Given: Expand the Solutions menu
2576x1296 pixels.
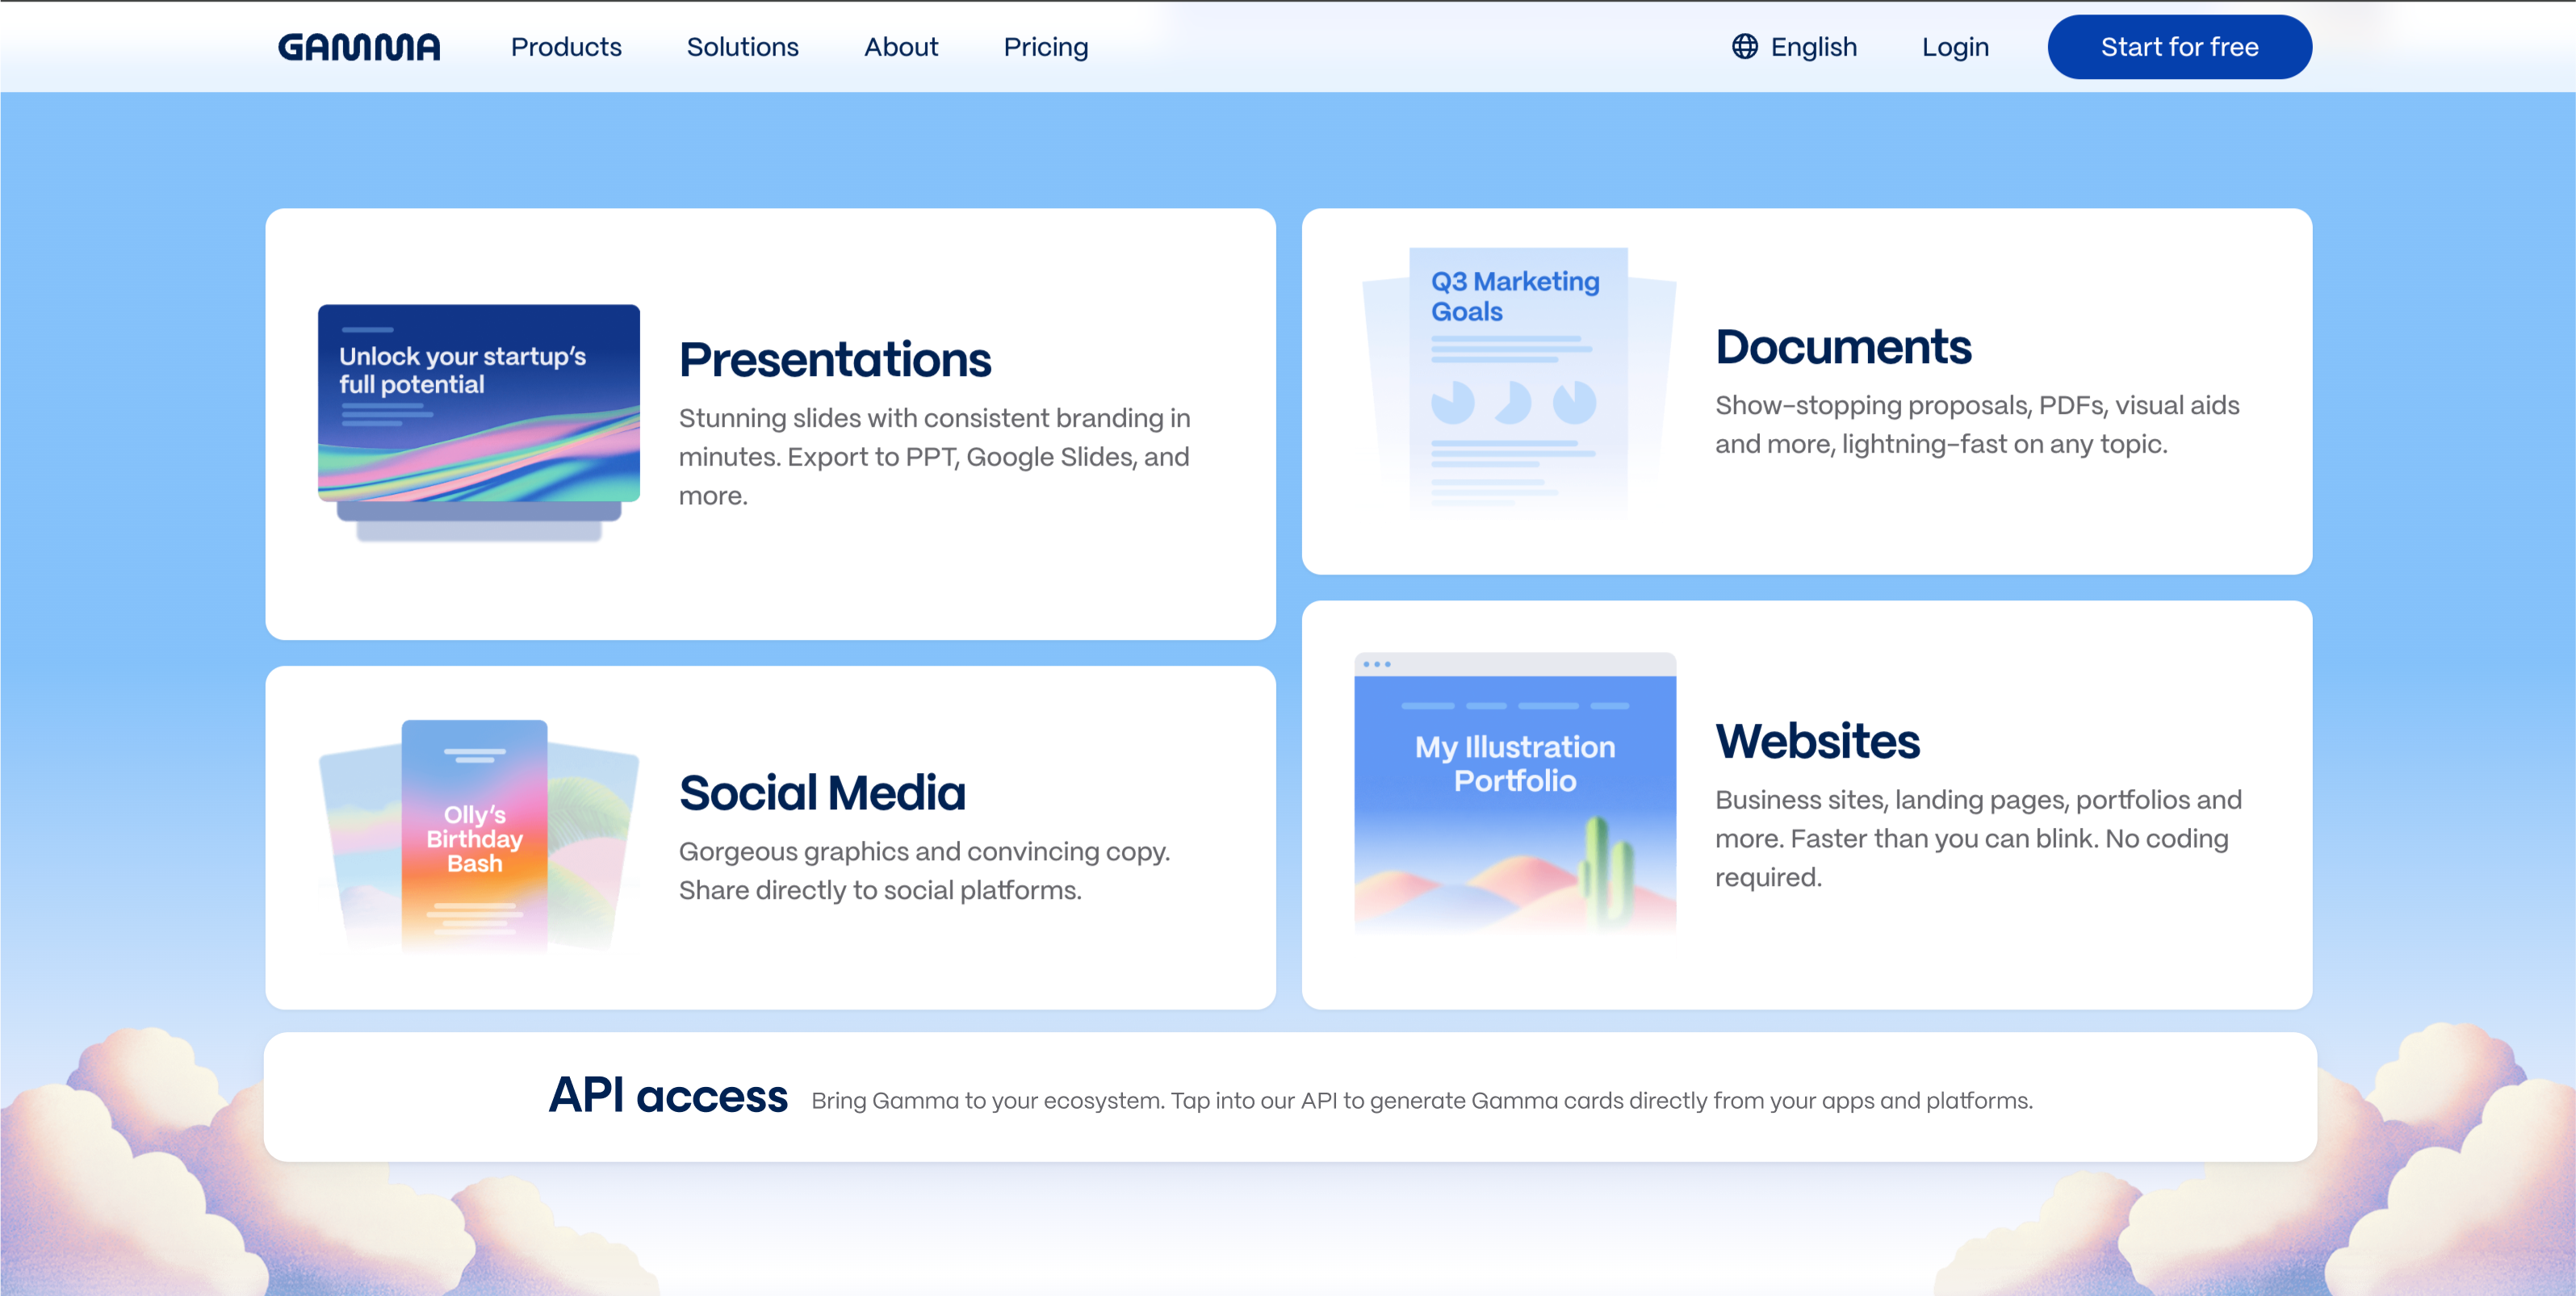Looking at the screenshot, I should click(742, 46).
